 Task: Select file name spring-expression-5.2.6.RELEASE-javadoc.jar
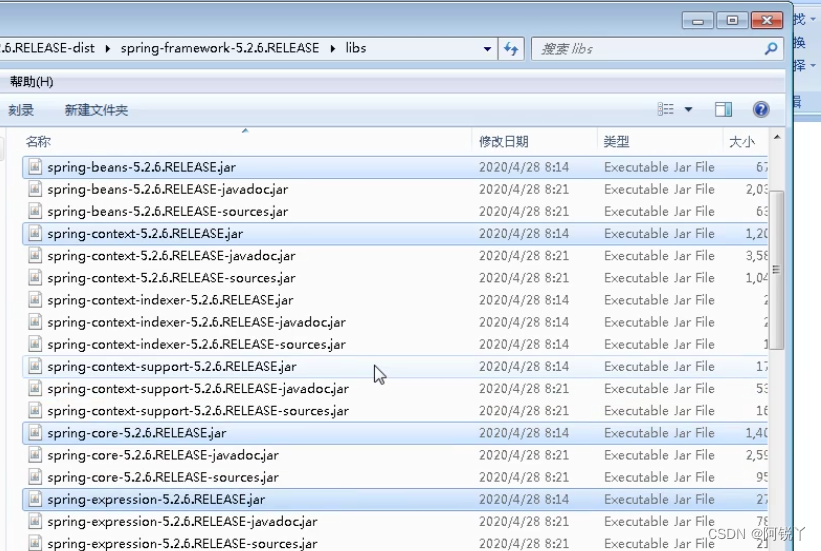[182, 522]
